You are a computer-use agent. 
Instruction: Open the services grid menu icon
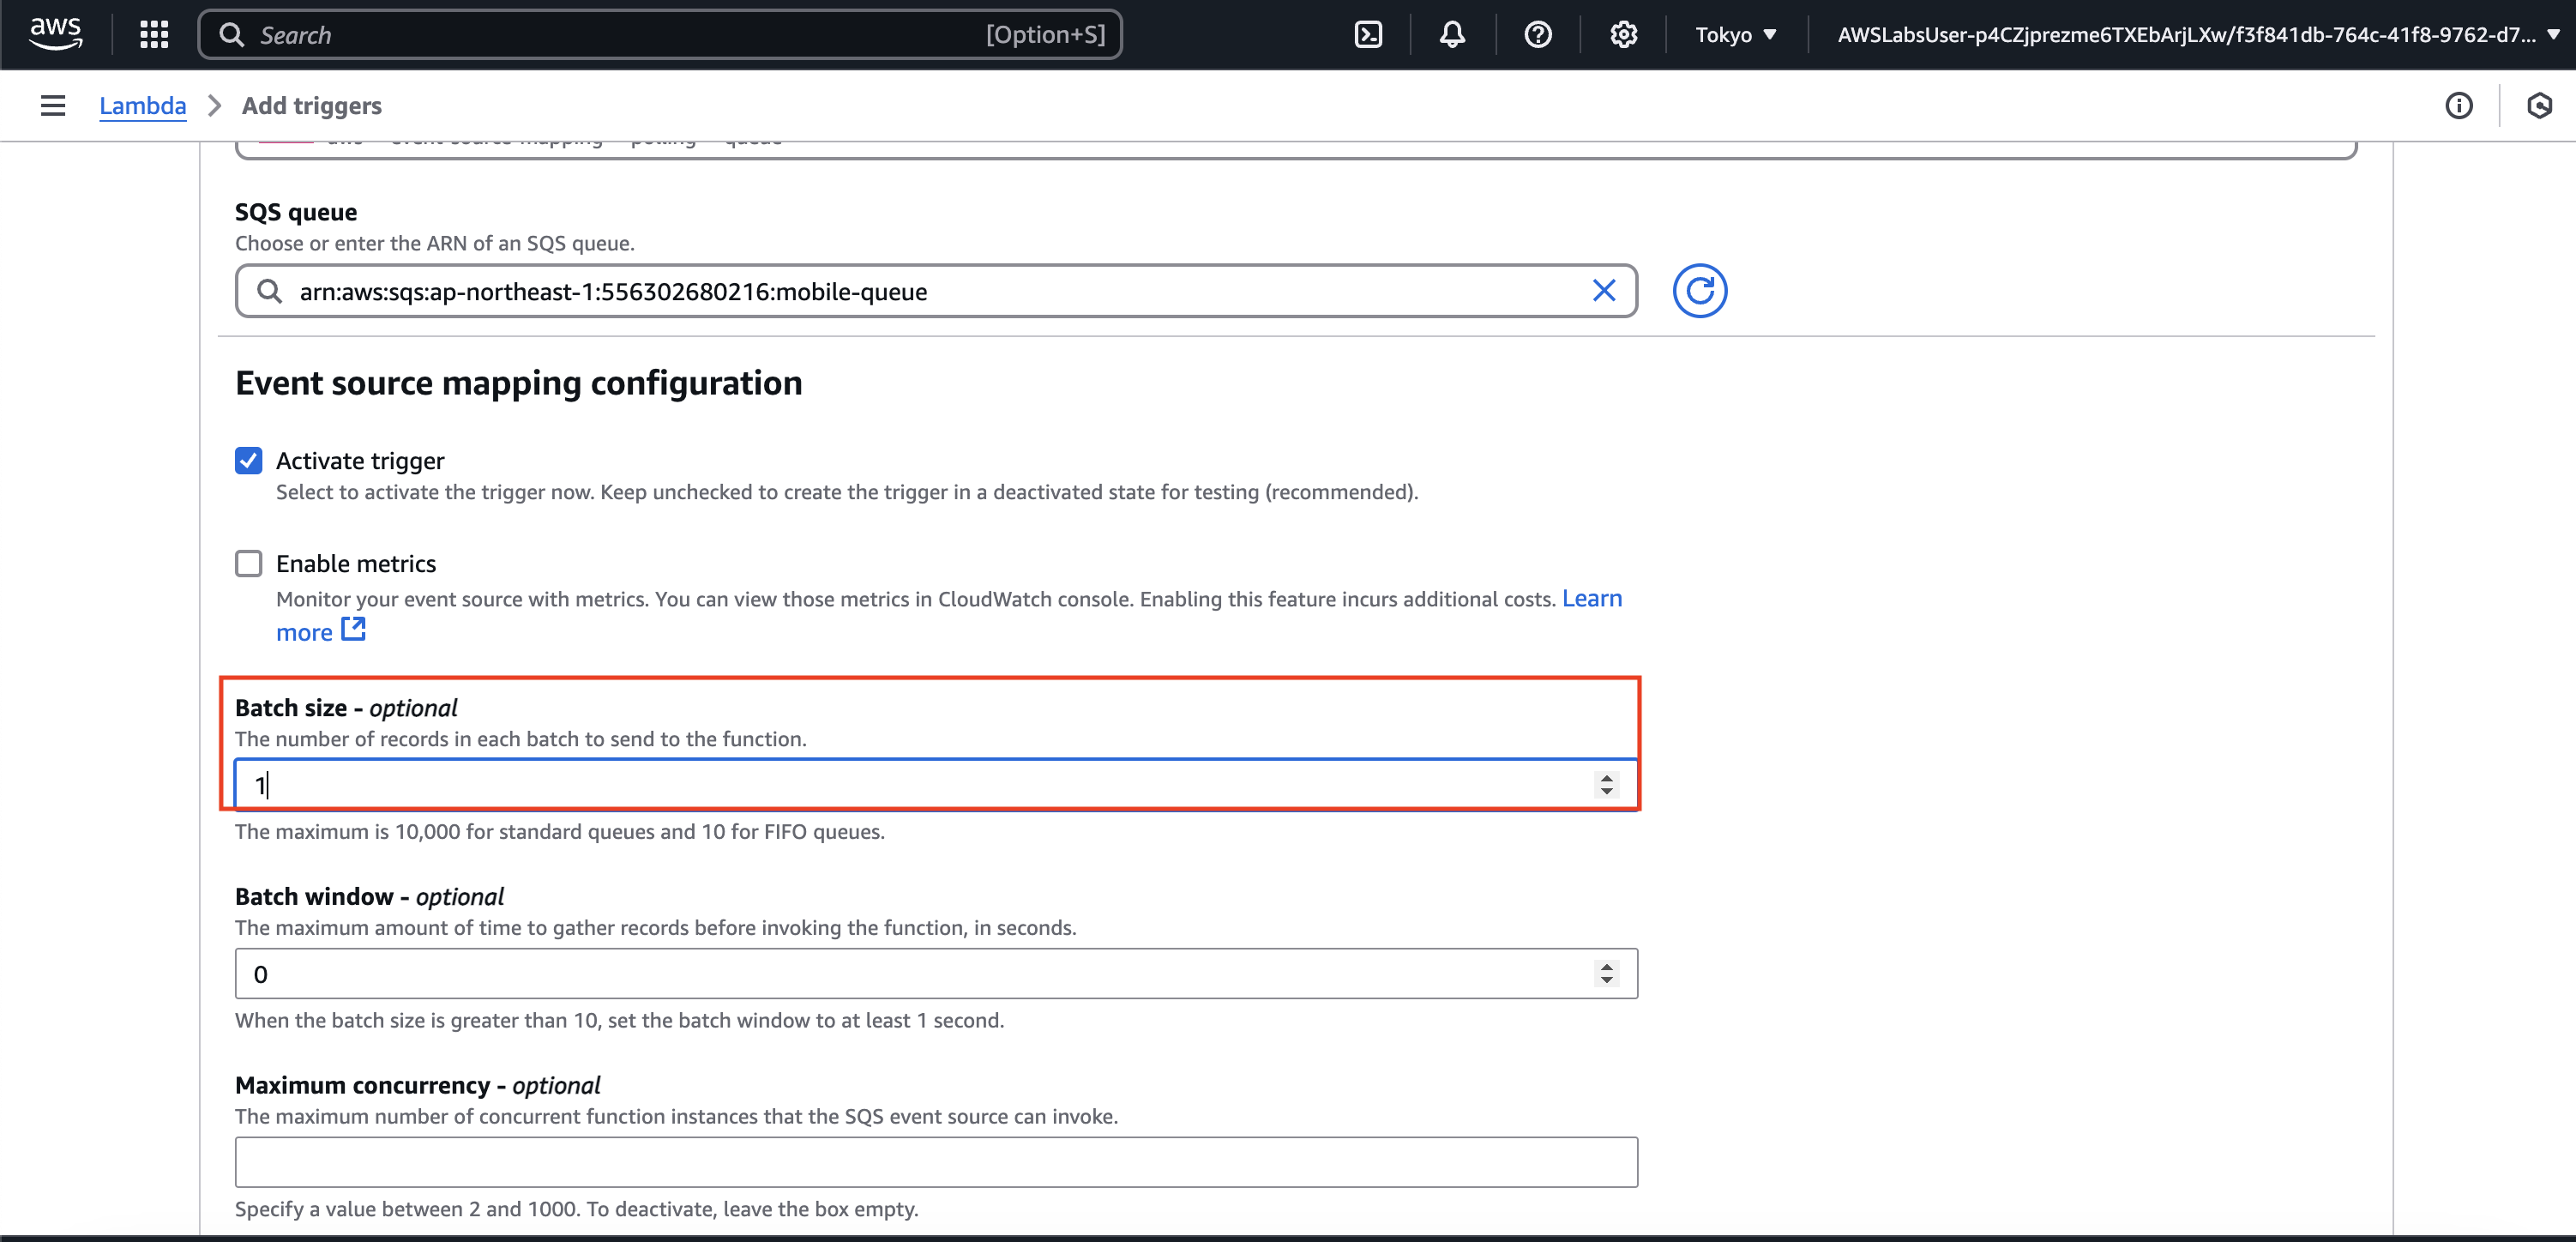(x=154, y=35)
